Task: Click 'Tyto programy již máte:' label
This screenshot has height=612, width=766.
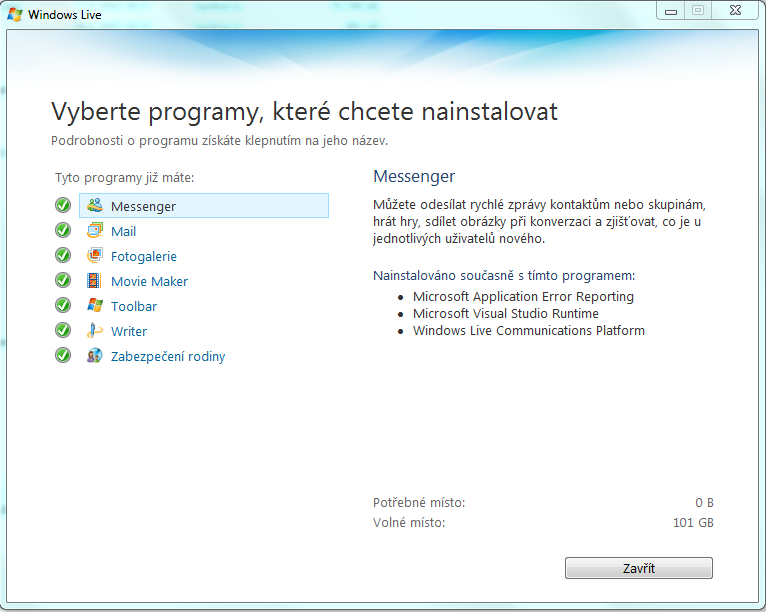Action: pos(125,178)
